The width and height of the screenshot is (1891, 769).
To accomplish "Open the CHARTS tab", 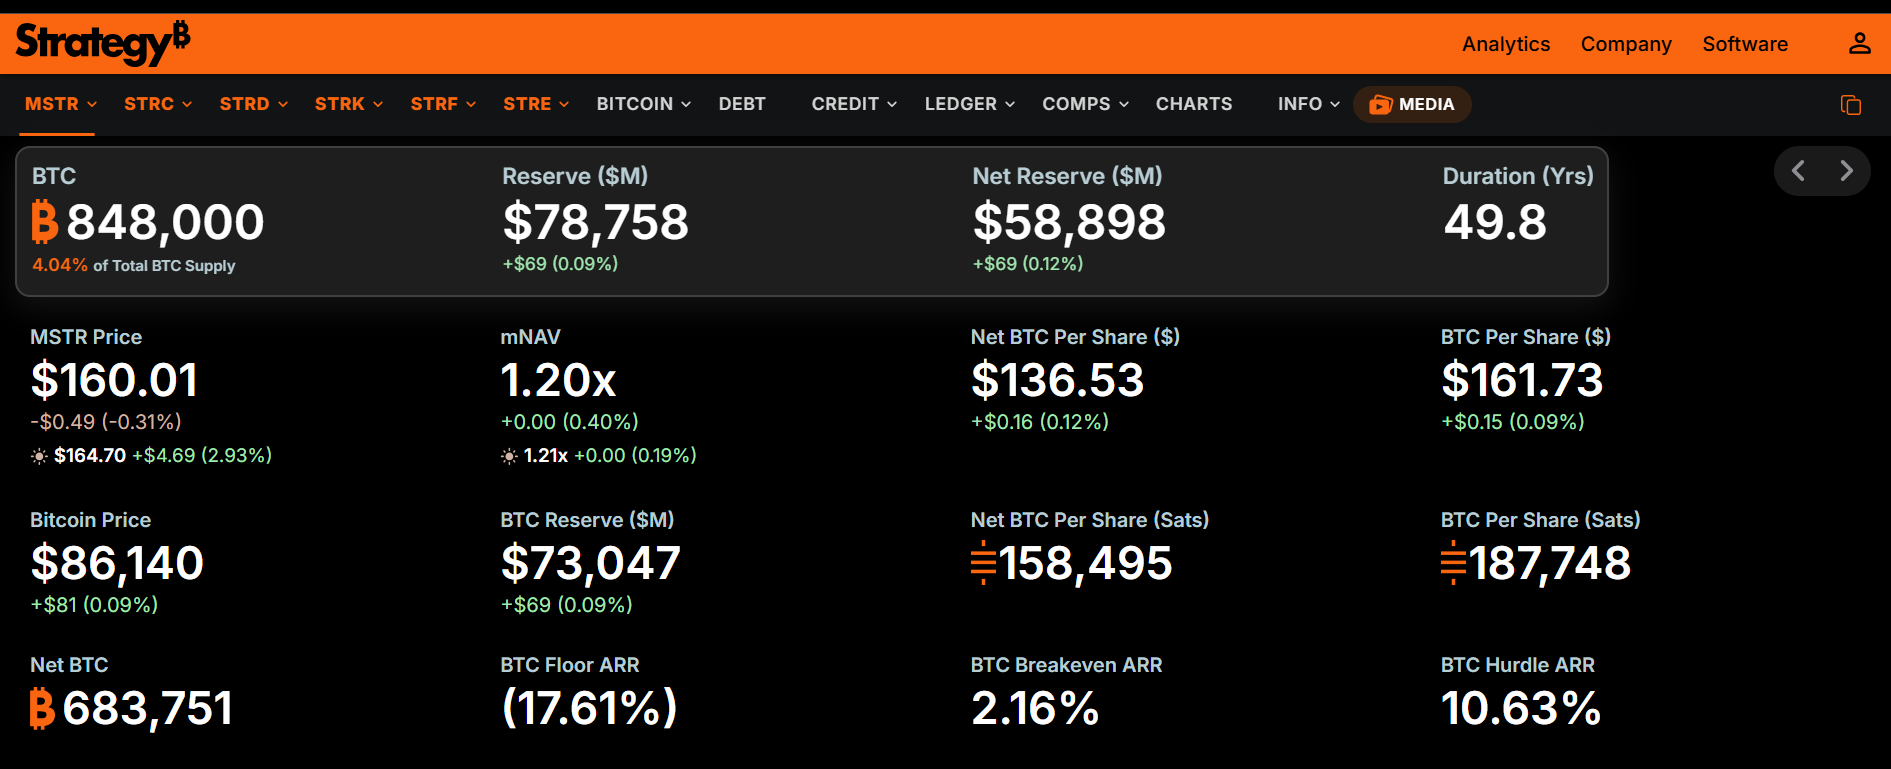I will pos(1194,104).
